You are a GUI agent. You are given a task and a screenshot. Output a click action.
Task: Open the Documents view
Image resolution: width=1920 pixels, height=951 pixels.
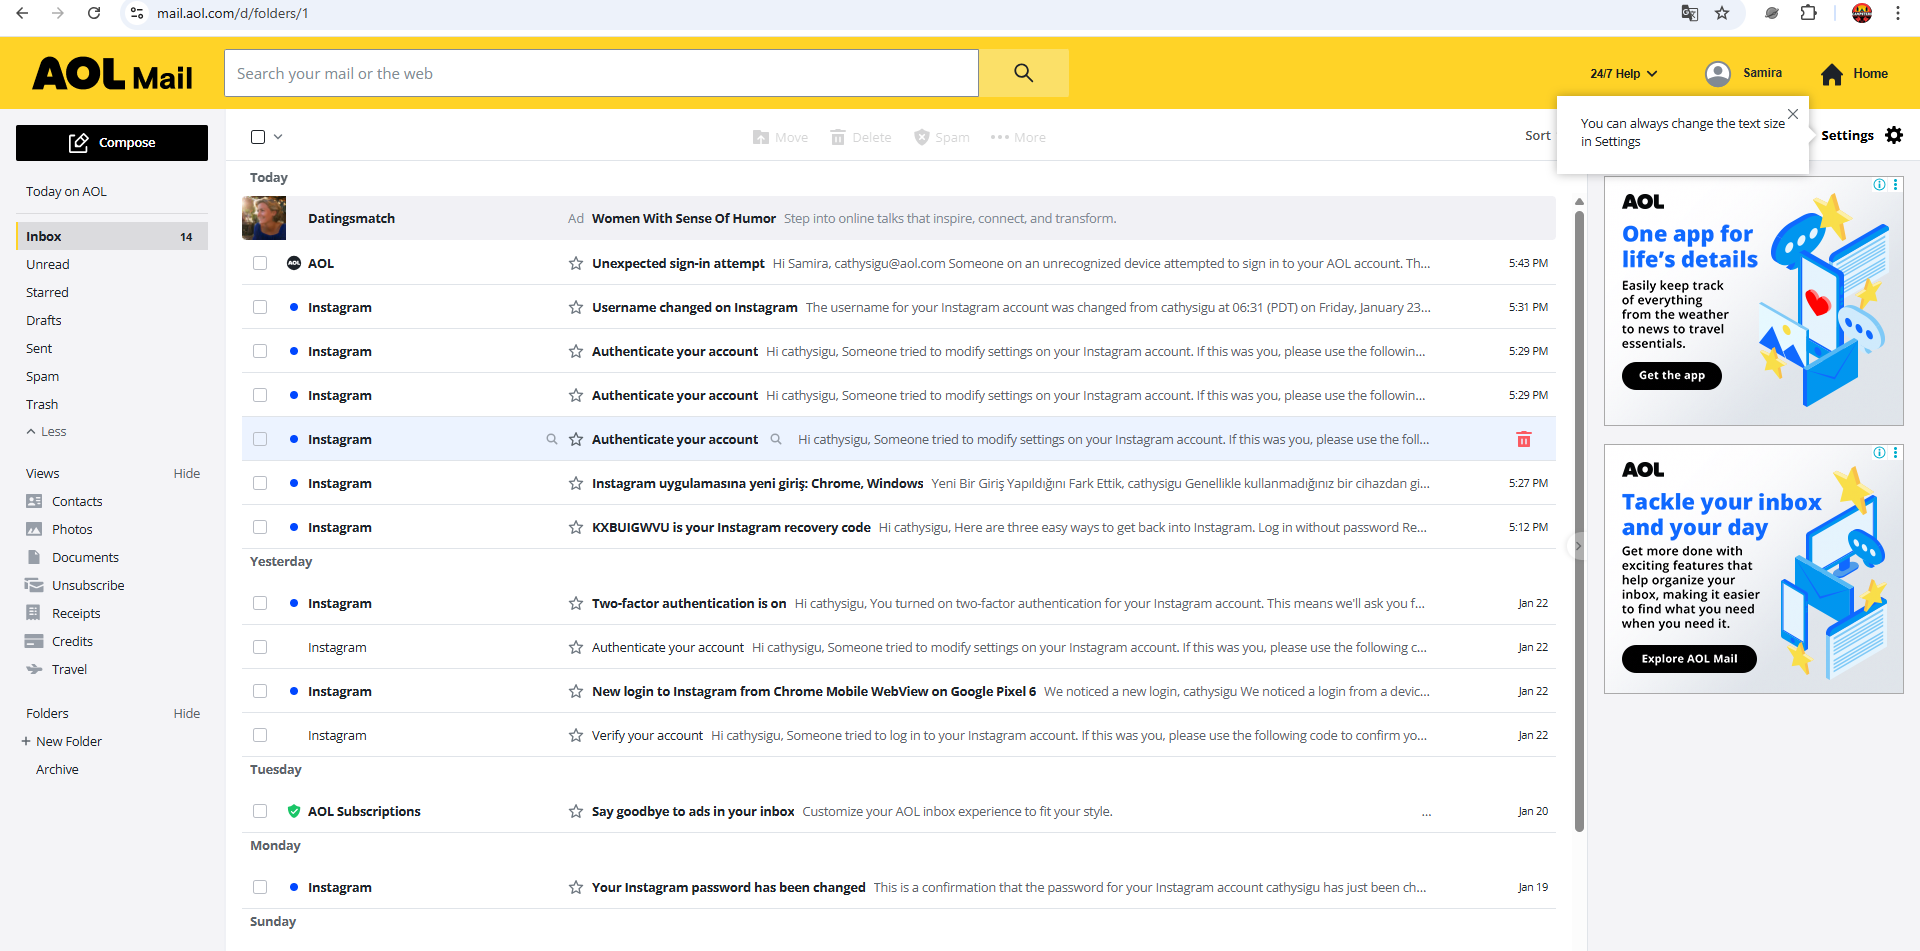point(85,557)
